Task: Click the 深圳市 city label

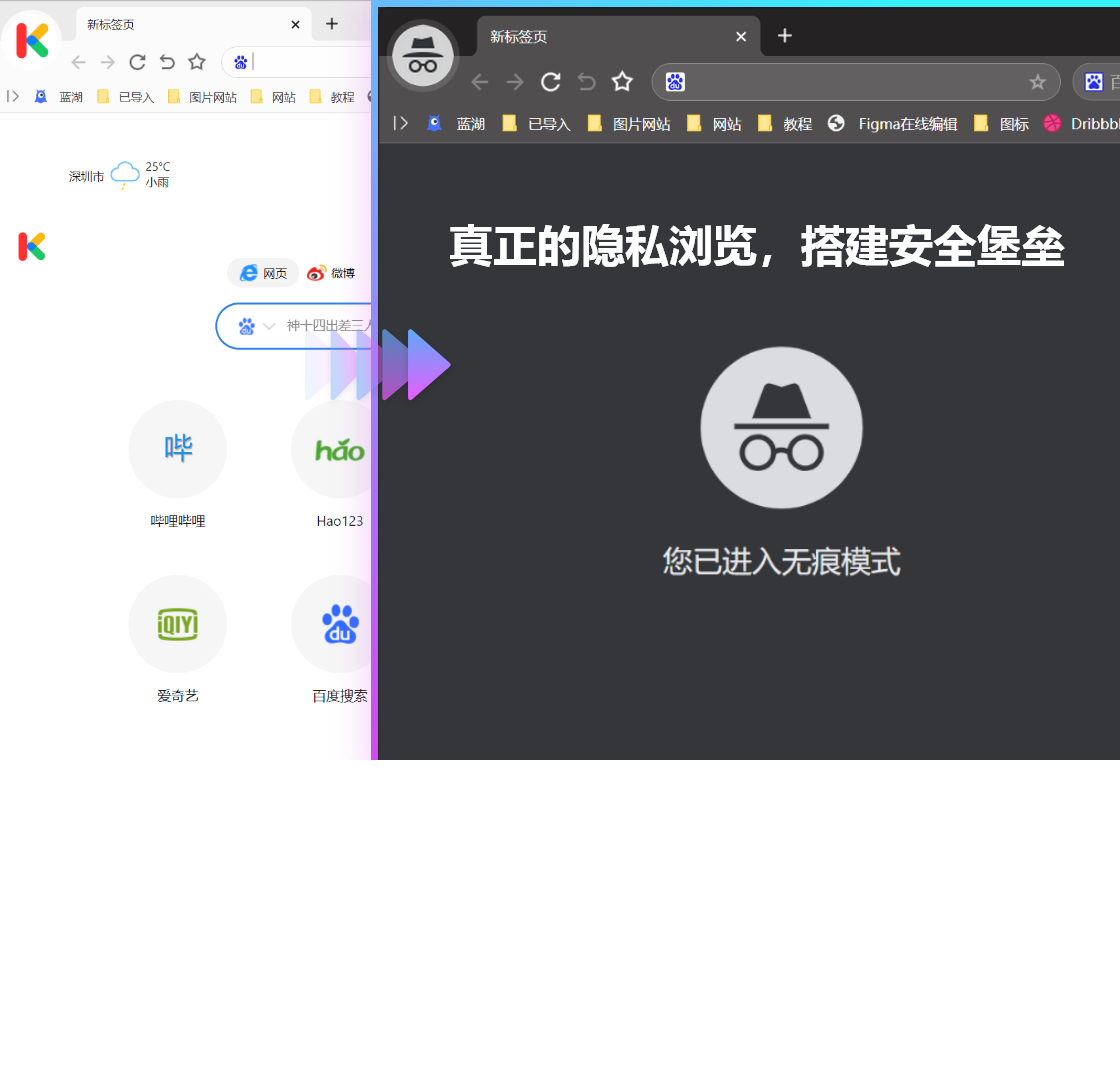Action: point(86,176)
